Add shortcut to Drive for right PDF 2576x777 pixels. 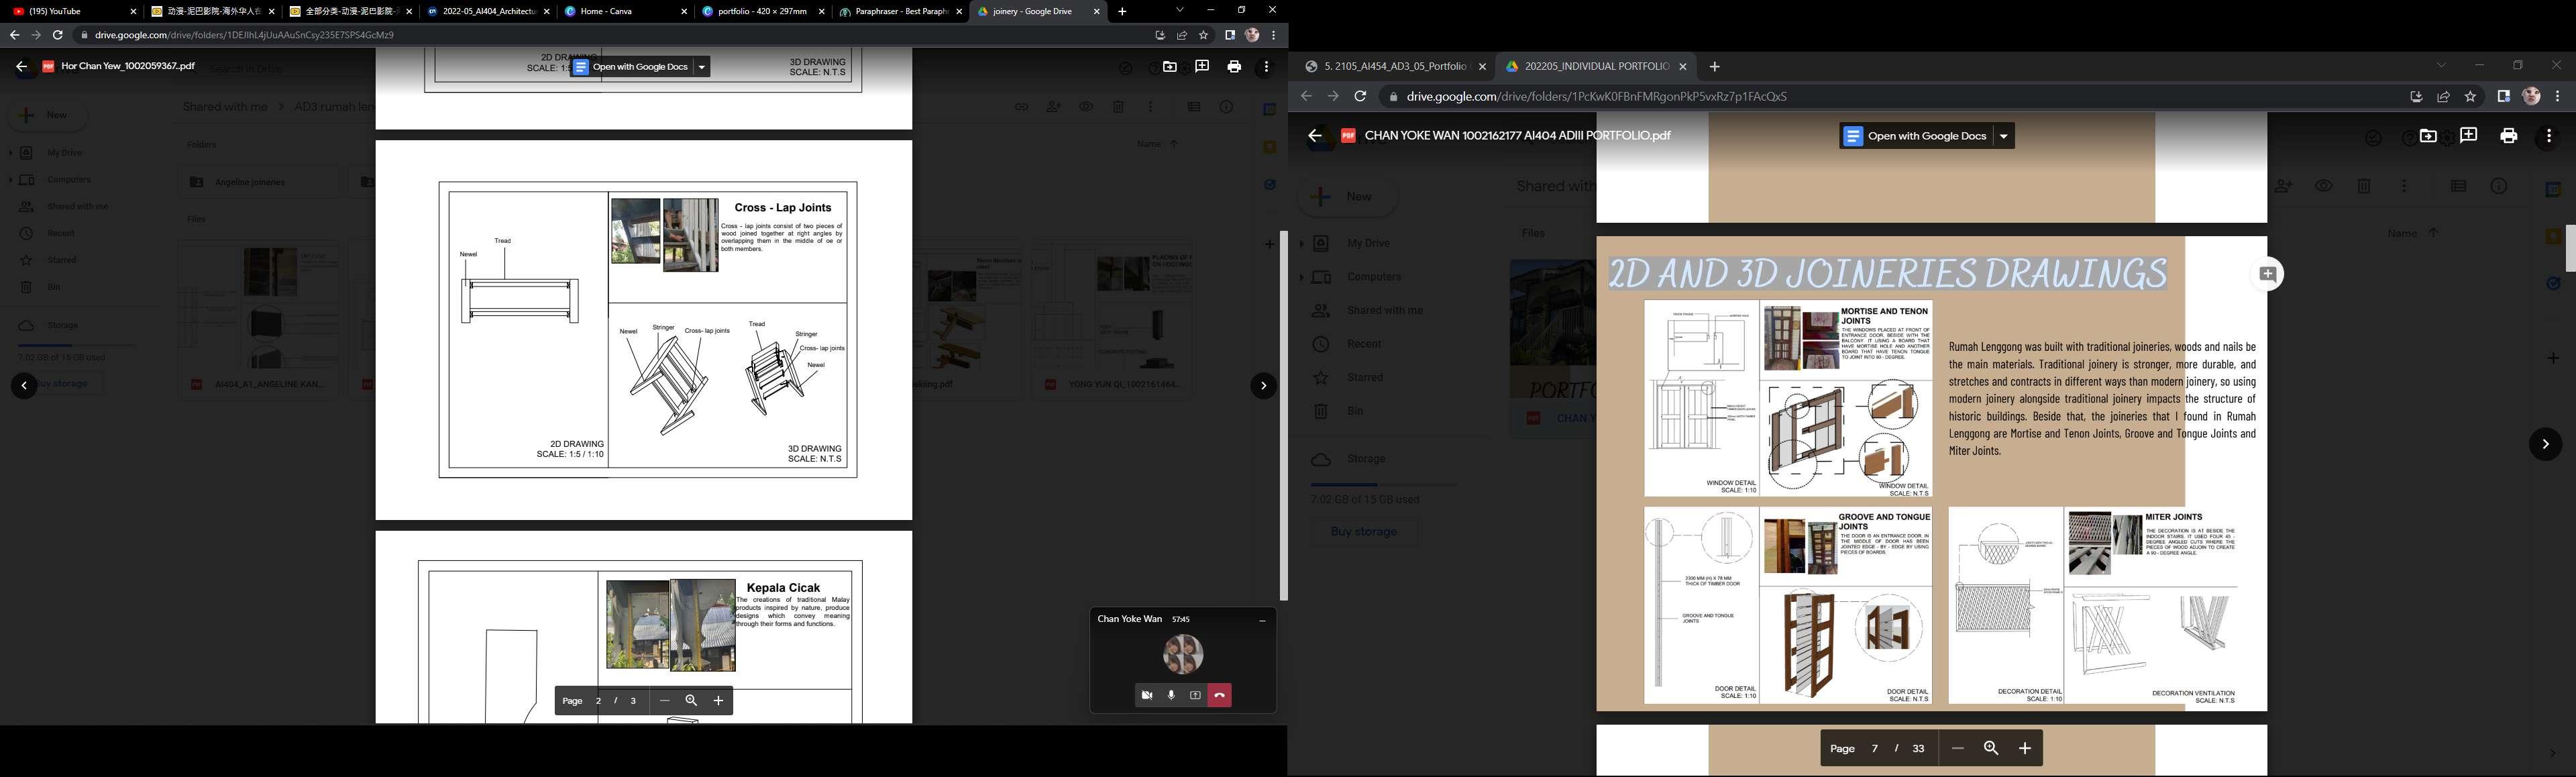pyautogui.click(x=2428, y=136)
